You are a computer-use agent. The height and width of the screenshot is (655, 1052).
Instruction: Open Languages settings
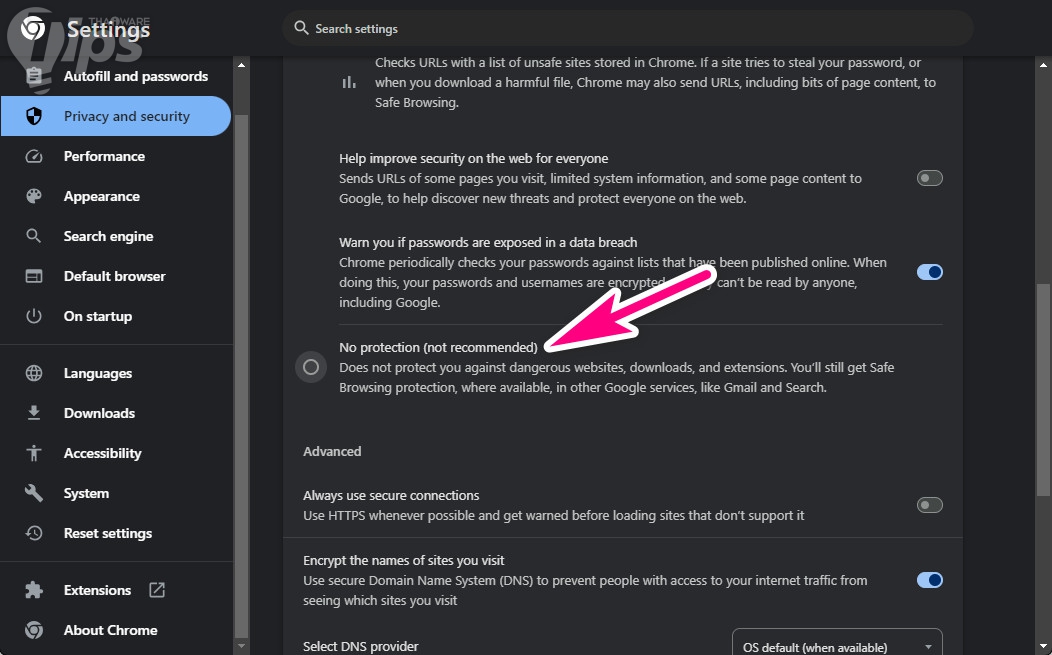116,373
